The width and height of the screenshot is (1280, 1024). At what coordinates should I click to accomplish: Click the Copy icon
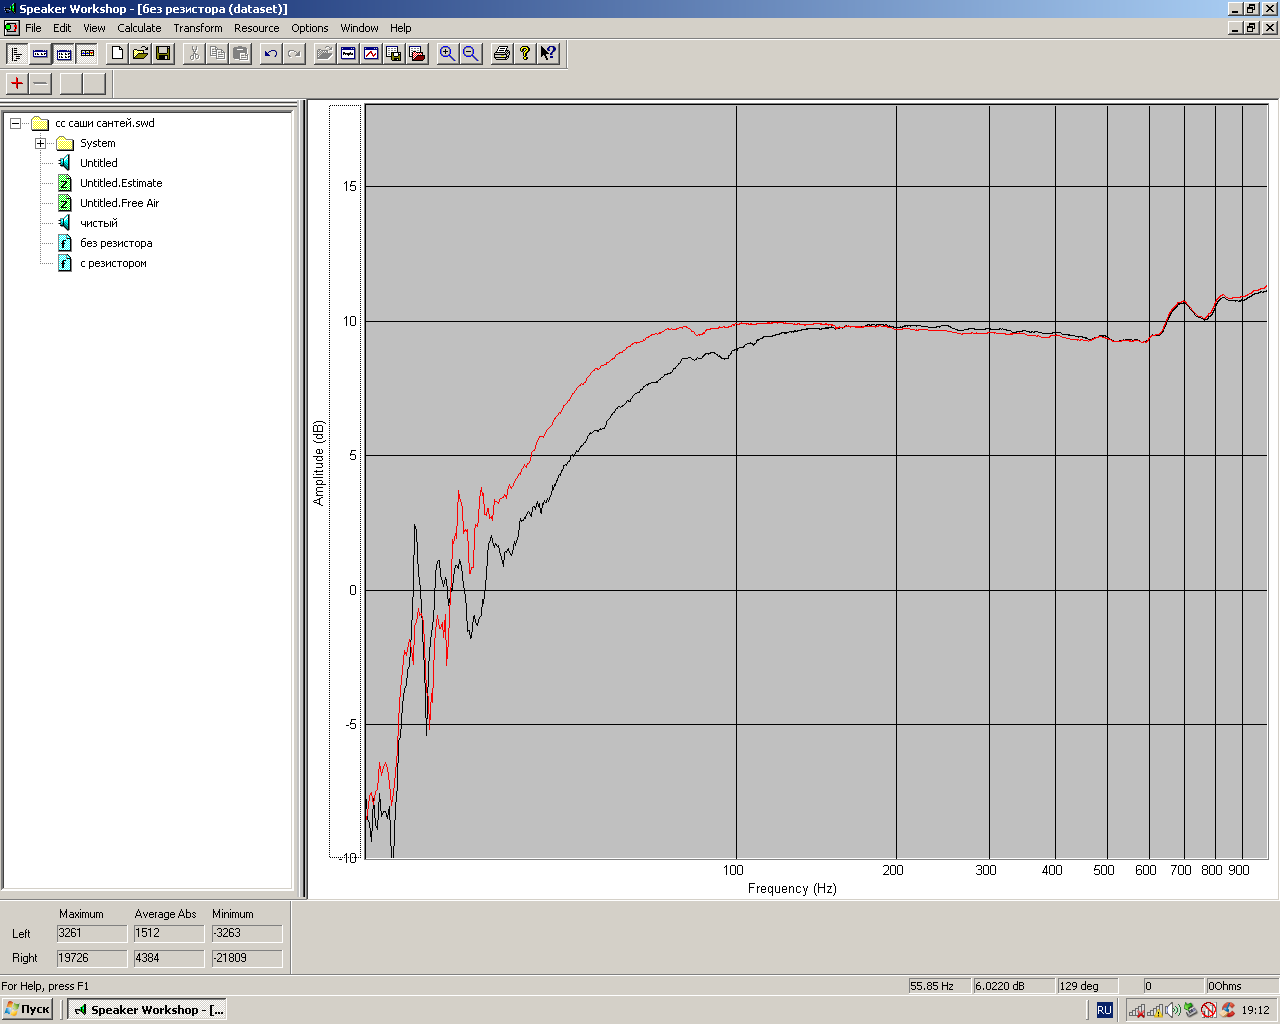coord(217,53)
